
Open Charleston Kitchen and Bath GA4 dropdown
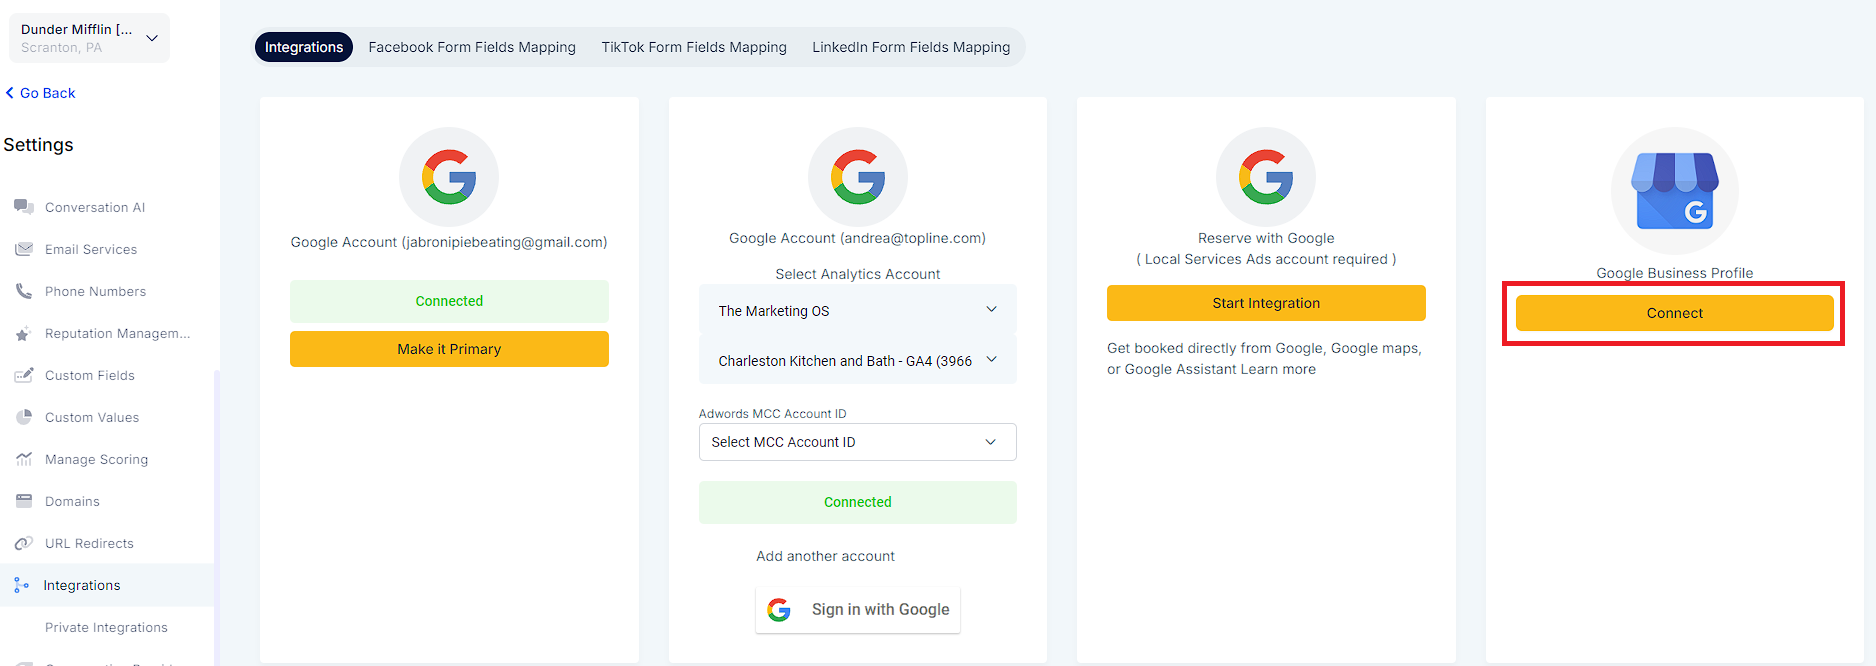[858, 360]
